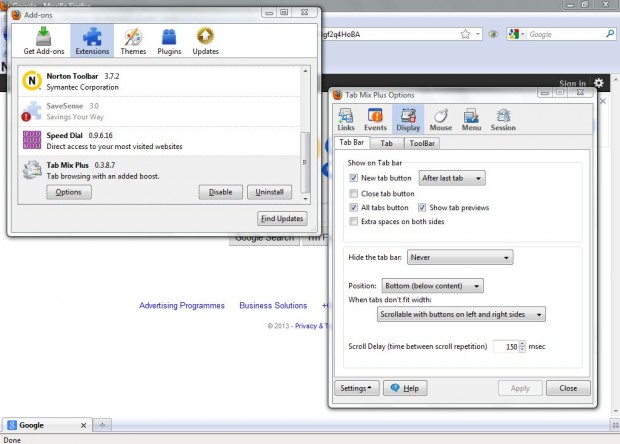This screenshot has height=444, width=620.
Task: Click Scroll Delay spinner up arrow
Action: point(522,344)
